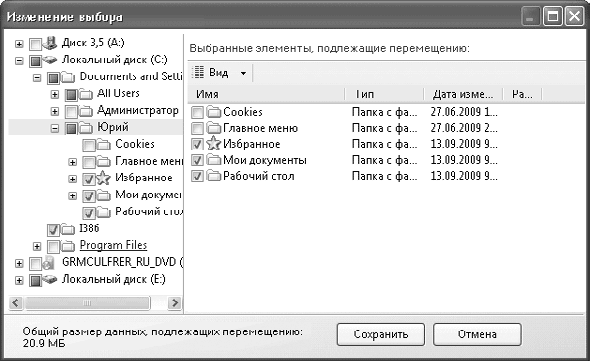
Task: Expand the All Users tree node
Action: point(55,94)
